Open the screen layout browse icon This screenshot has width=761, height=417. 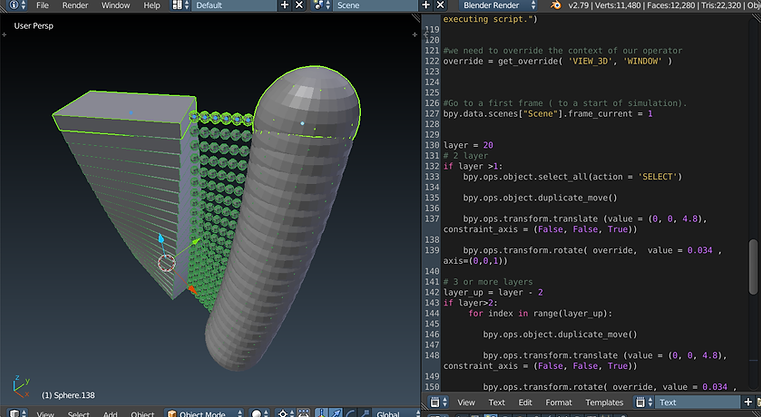[181, 5]
